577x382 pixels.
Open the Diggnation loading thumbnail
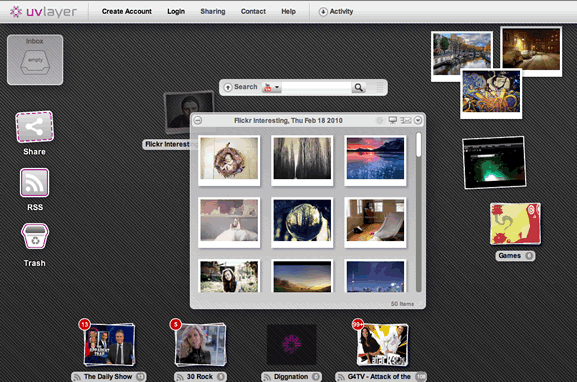pyautogui.click(x=291, y=344)
